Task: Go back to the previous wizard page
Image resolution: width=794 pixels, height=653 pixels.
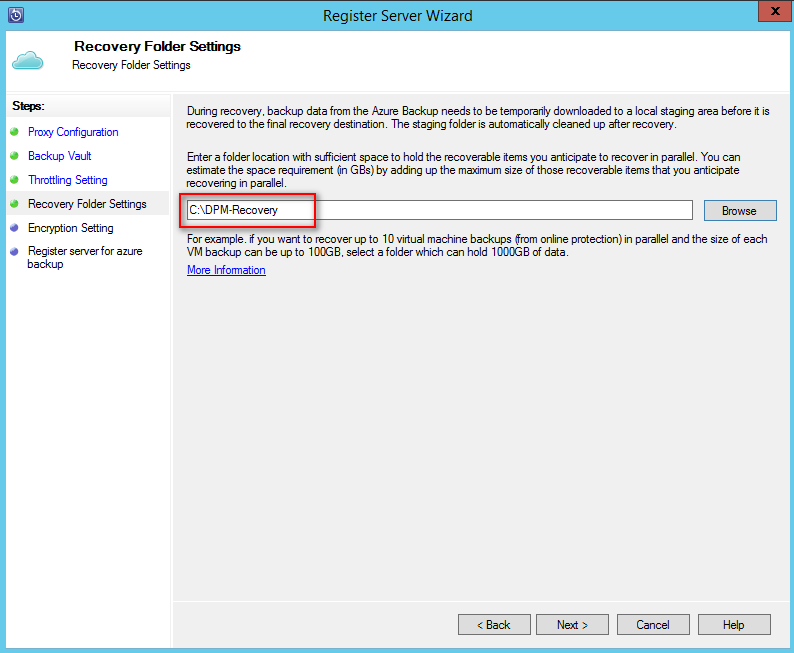Action: pyautogui.click(x=494, y=625)
